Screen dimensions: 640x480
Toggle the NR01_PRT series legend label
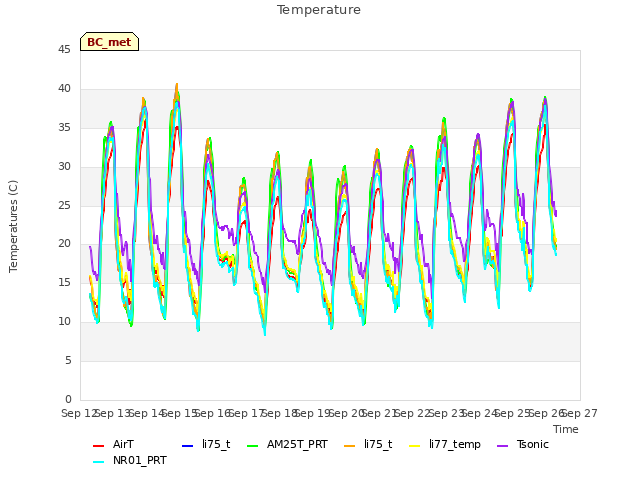(140, 460)
